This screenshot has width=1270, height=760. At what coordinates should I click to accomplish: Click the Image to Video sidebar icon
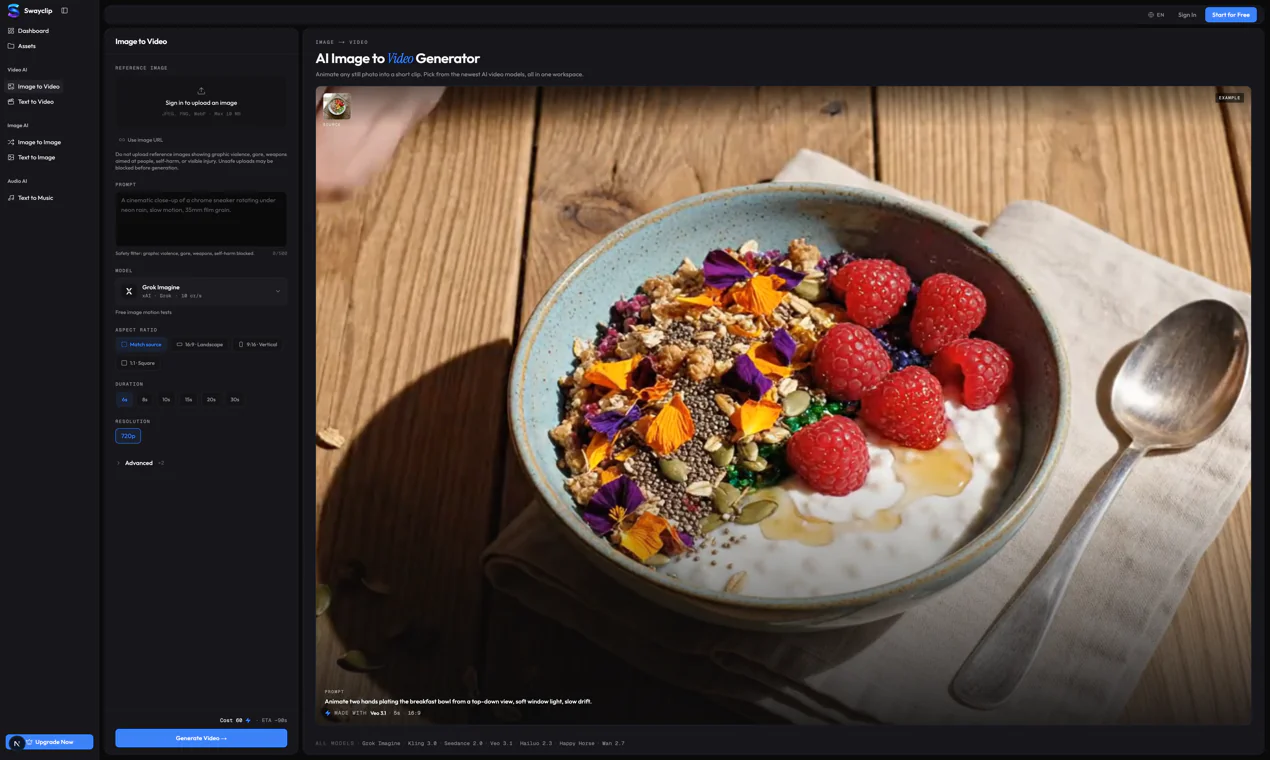pos(11,87)
